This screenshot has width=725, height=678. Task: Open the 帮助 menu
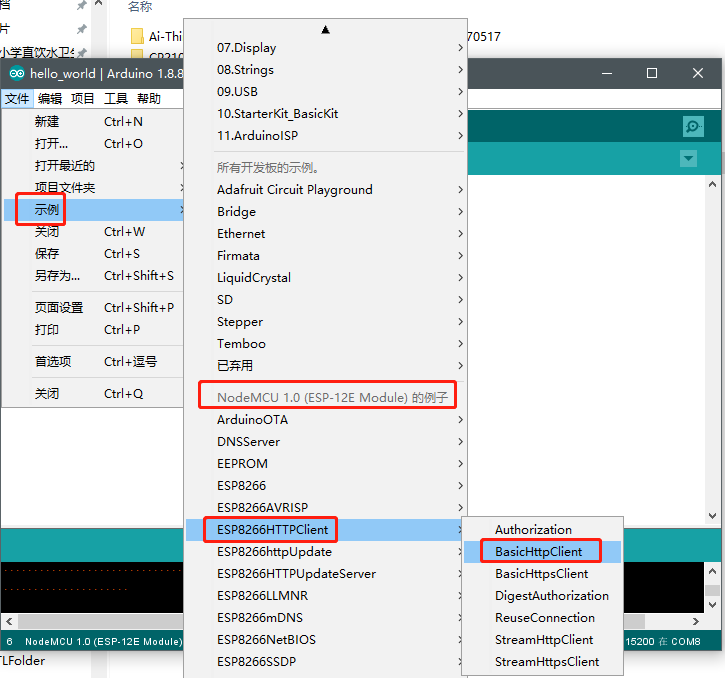pos(149,99)
